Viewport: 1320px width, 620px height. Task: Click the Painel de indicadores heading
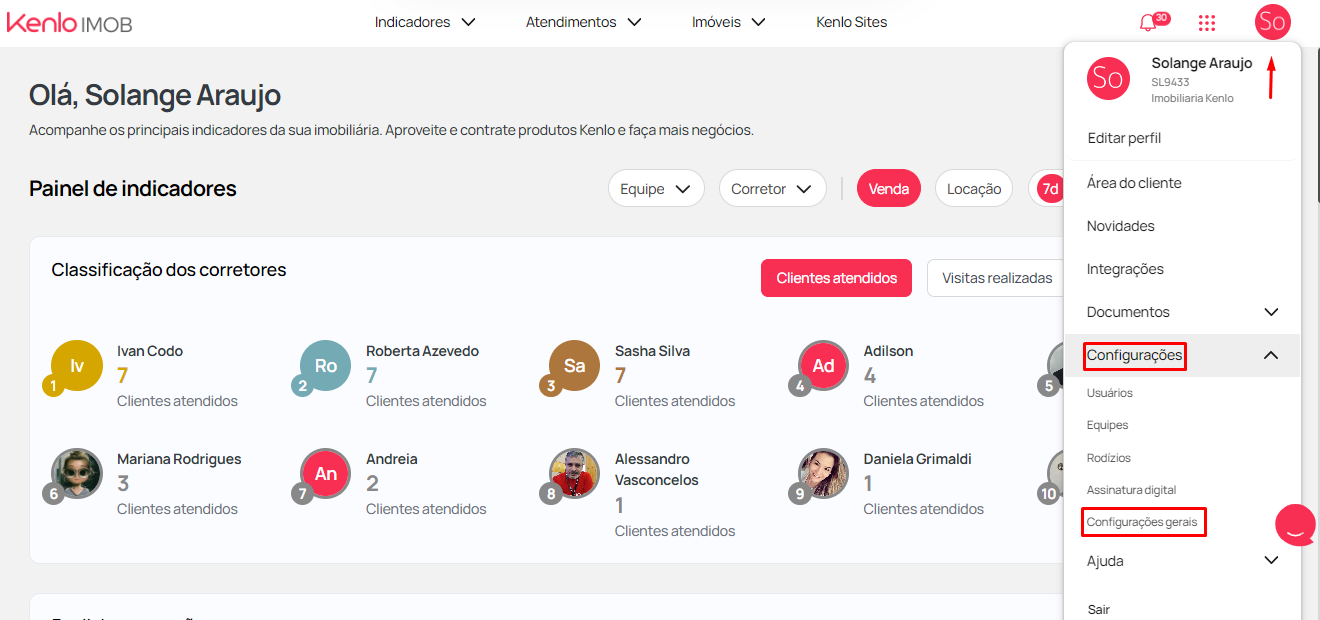(133, 188)
